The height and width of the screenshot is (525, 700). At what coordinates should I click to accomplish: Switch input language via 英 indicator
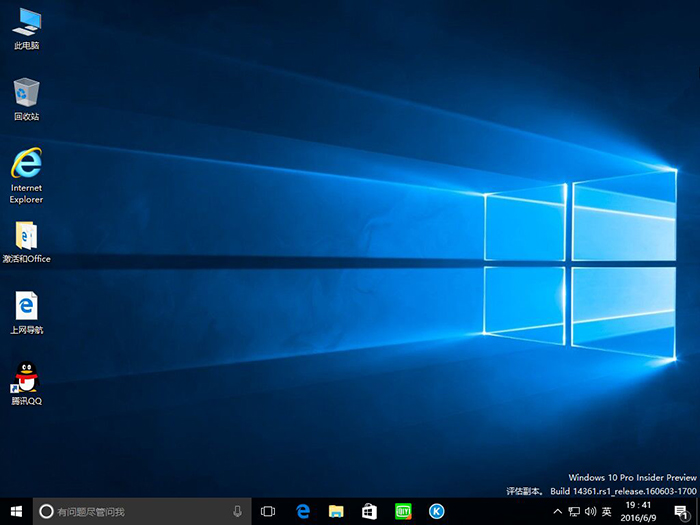(x=607, y=511)
